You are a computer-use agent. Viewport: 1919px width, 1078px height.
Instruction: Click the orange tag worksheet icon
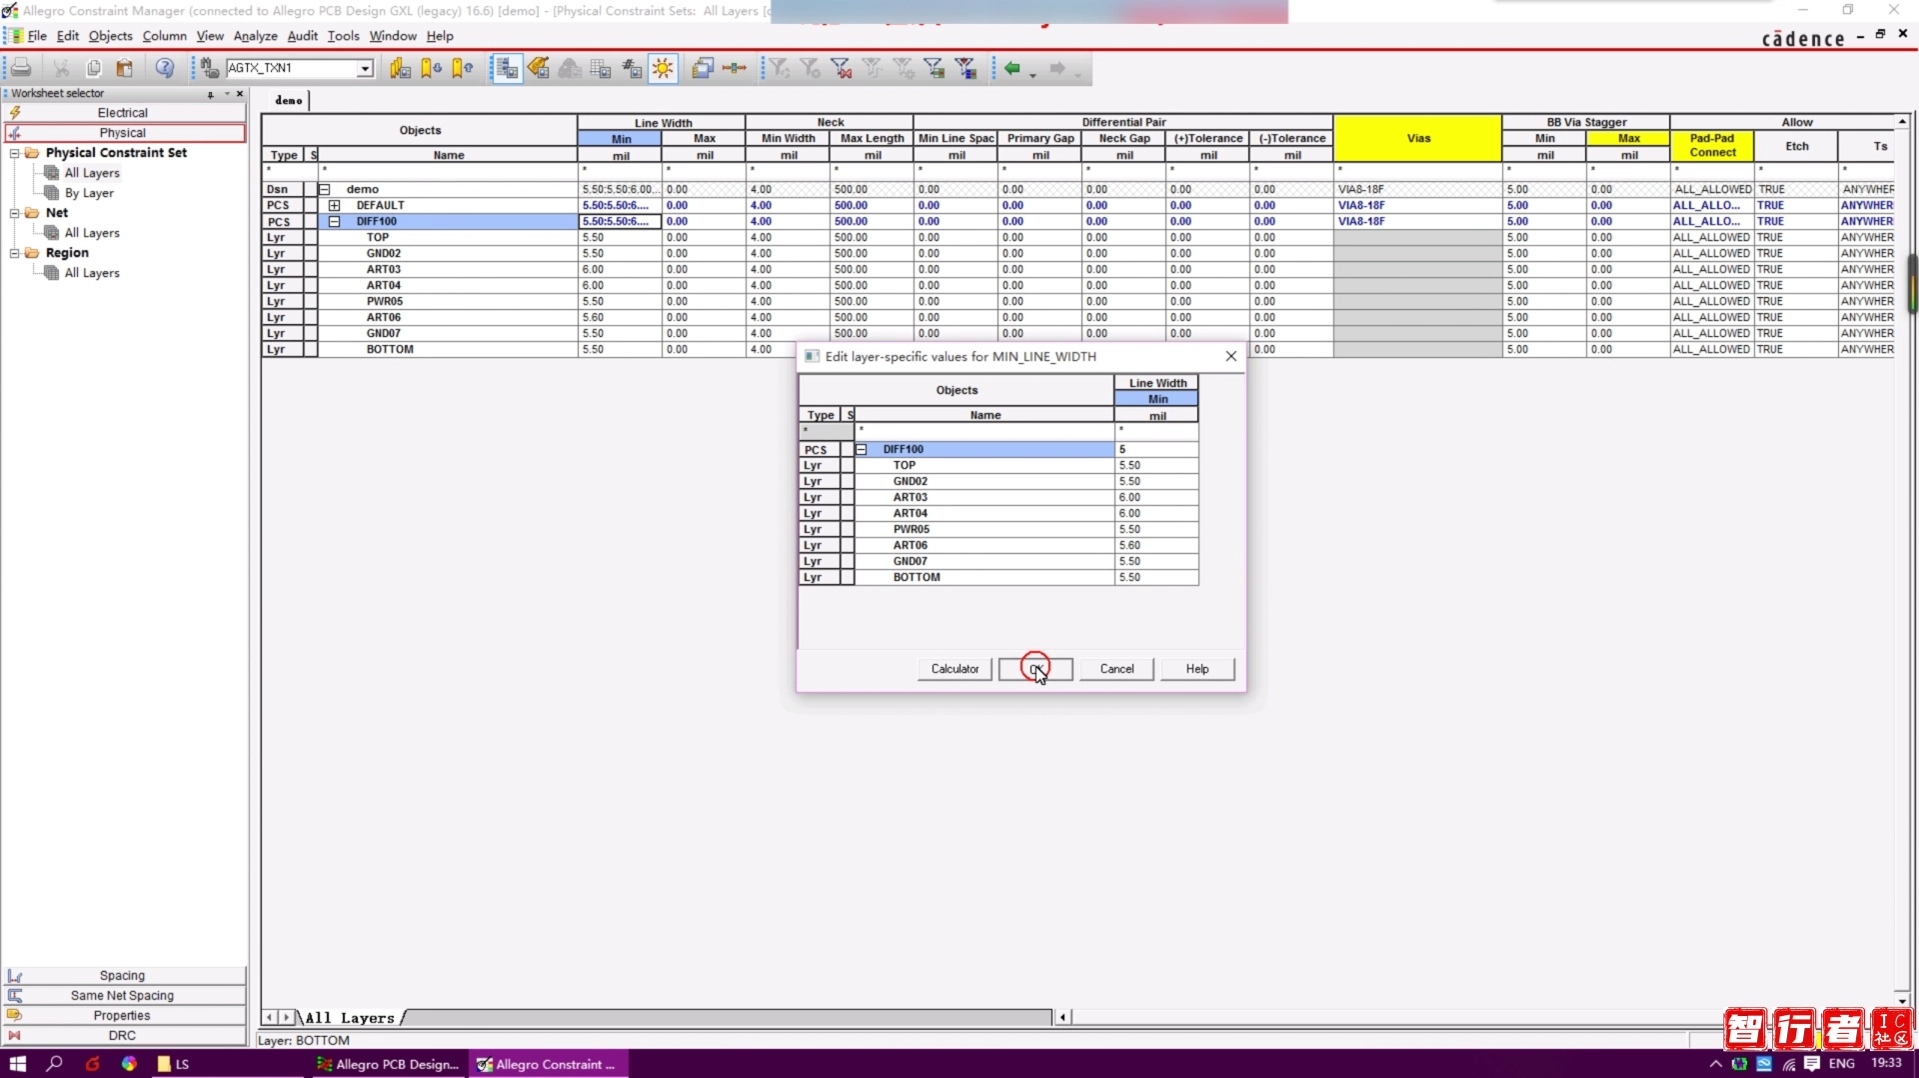(538, 68)
